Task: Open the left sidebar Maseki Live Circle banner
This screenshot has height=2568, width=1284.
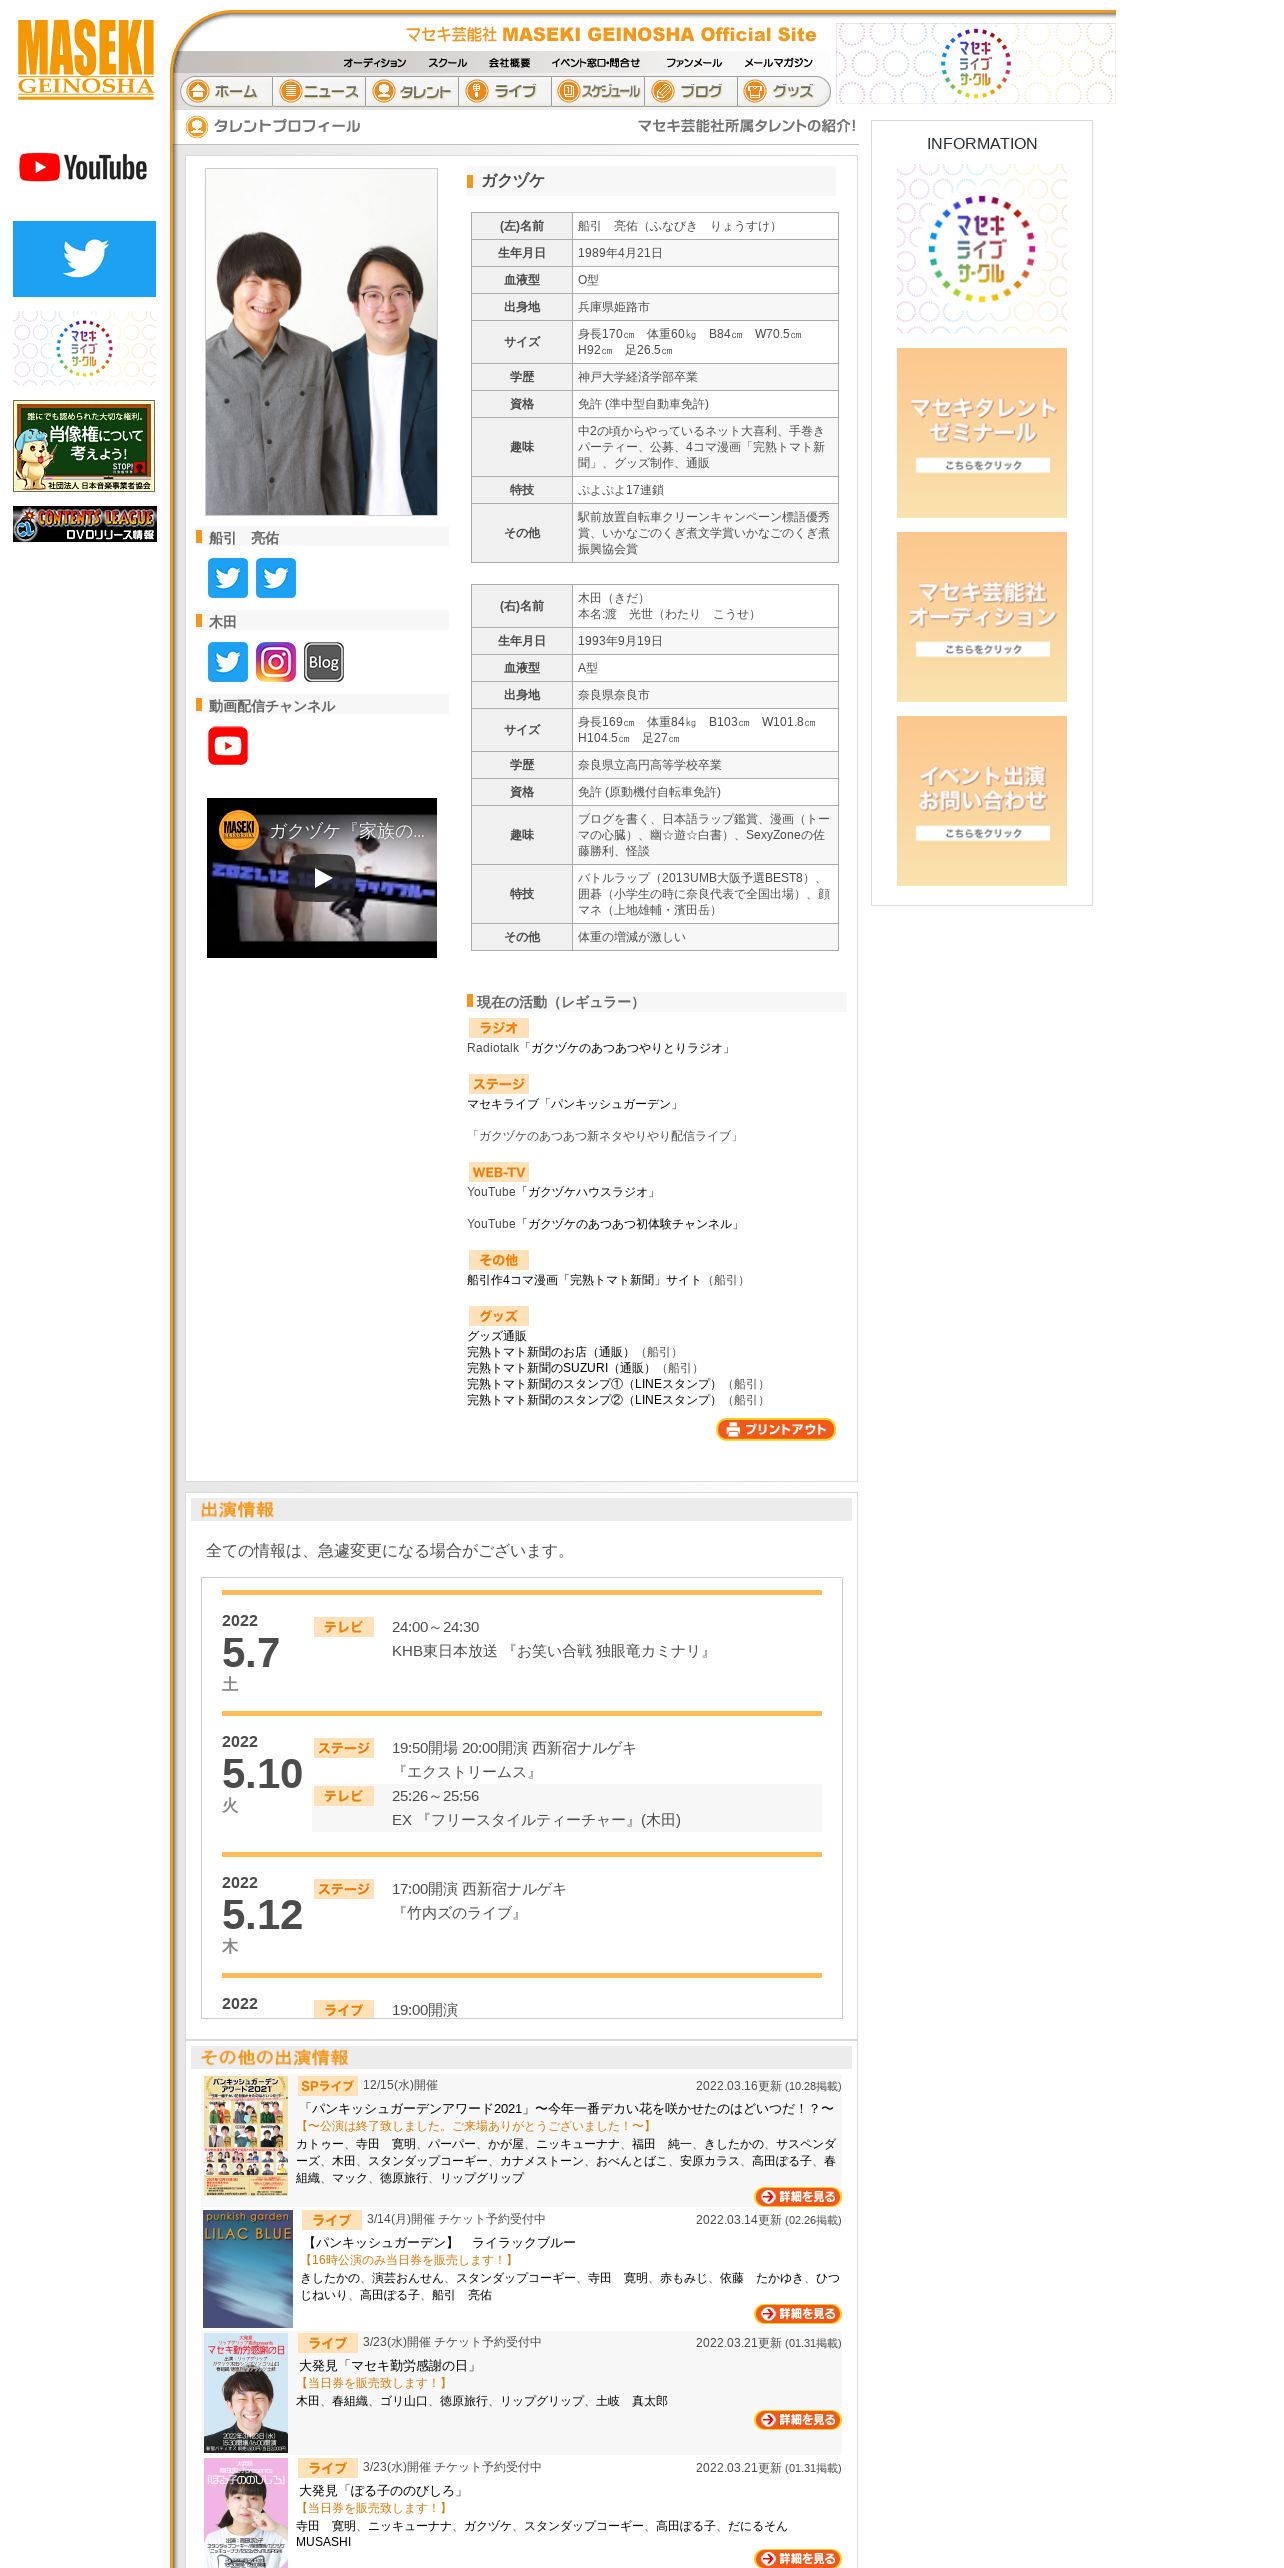Action: click(84, 348)
